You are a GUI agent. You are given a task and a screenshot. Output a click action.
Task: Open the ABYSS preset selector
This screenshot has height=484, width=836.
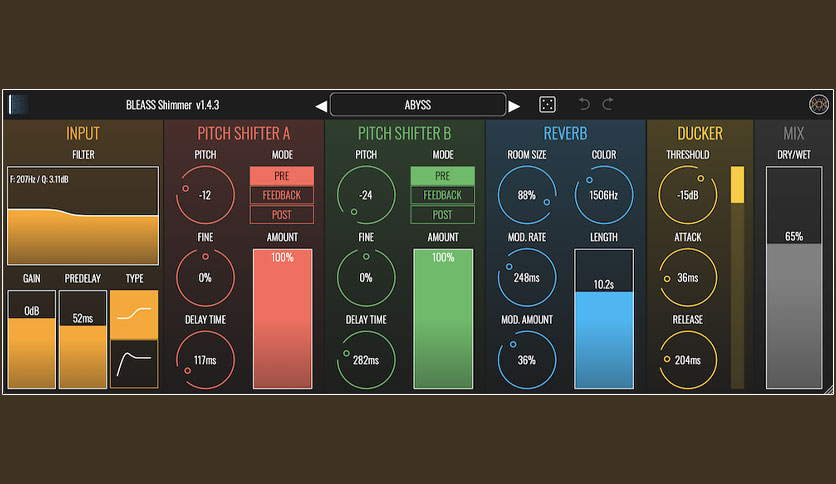tap(417, 105)
